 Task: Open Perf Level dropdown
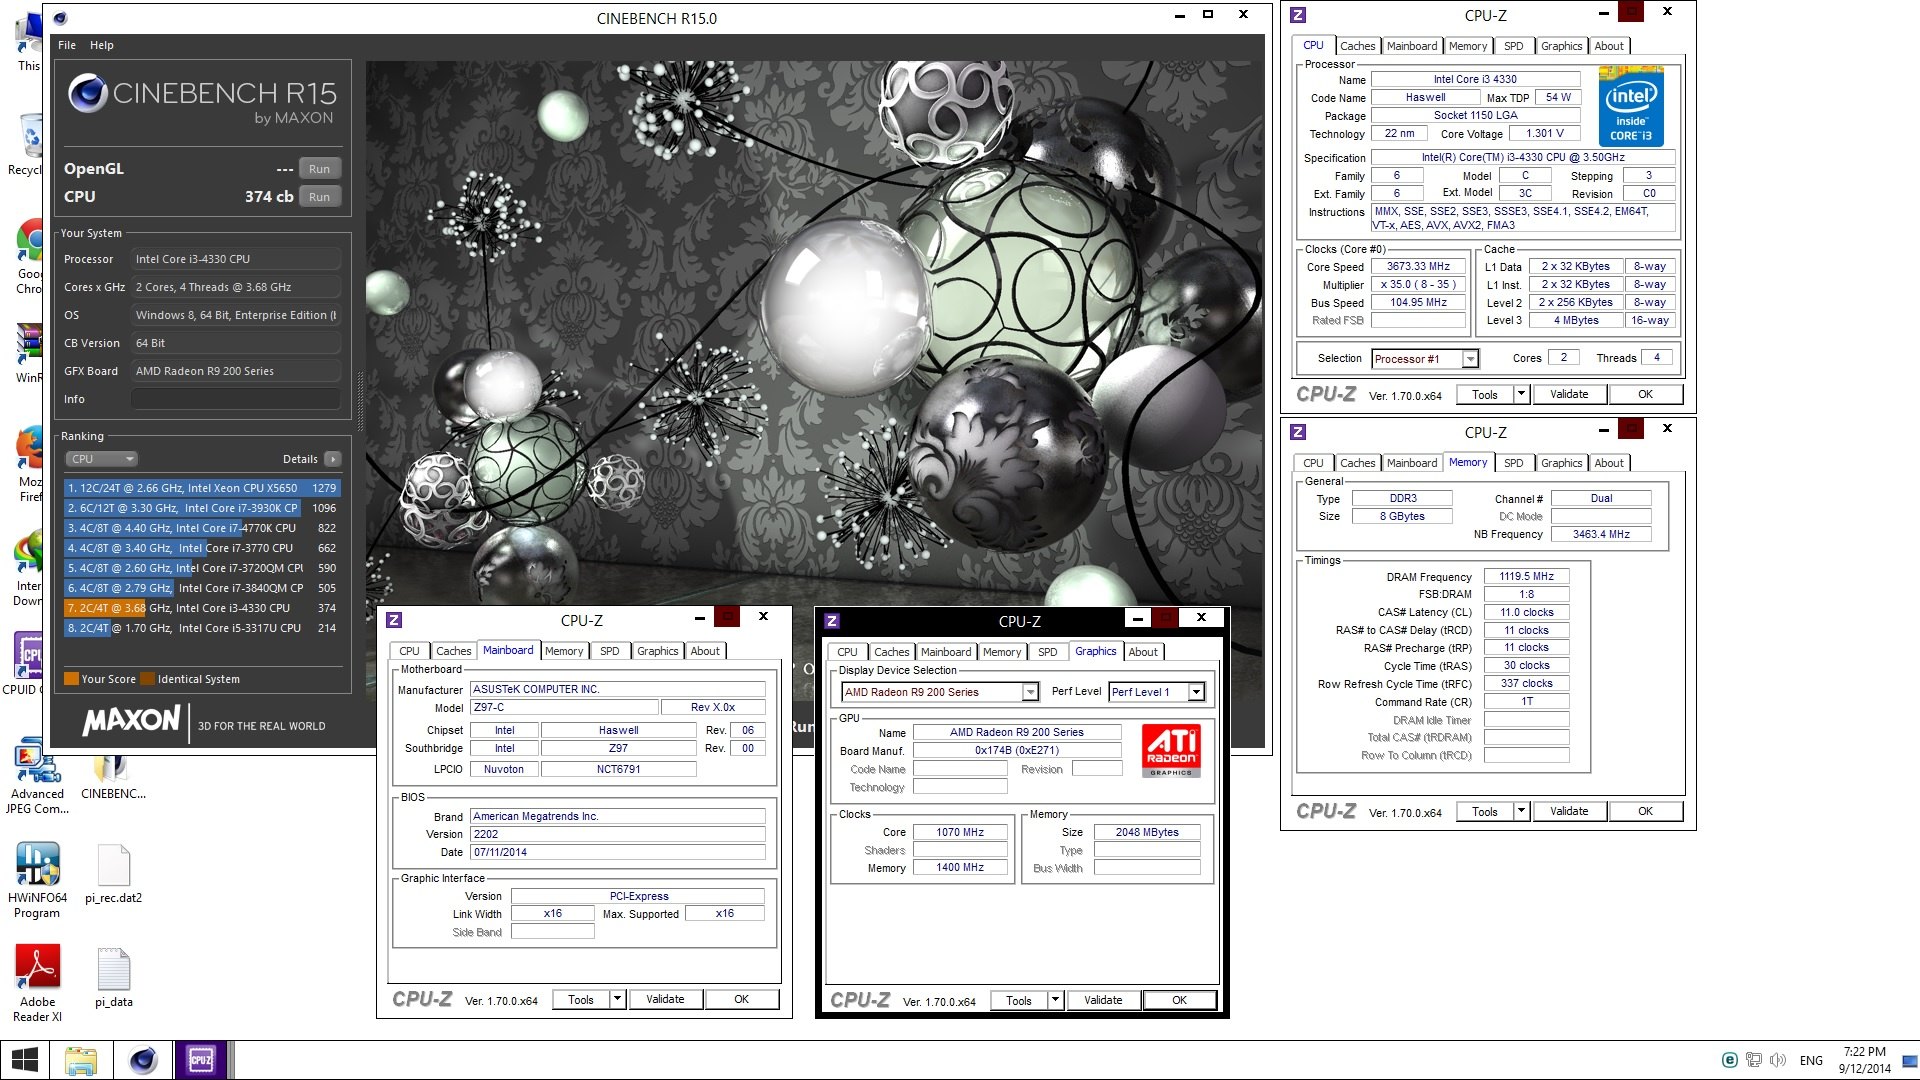pos(1157,692)
